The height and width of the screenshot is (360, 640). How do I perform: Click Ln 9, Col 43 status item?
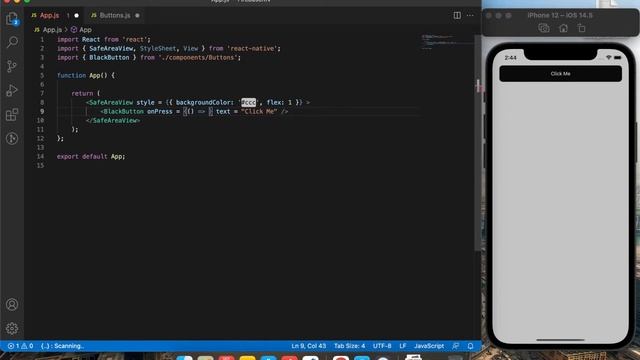[x=309, y=346]
